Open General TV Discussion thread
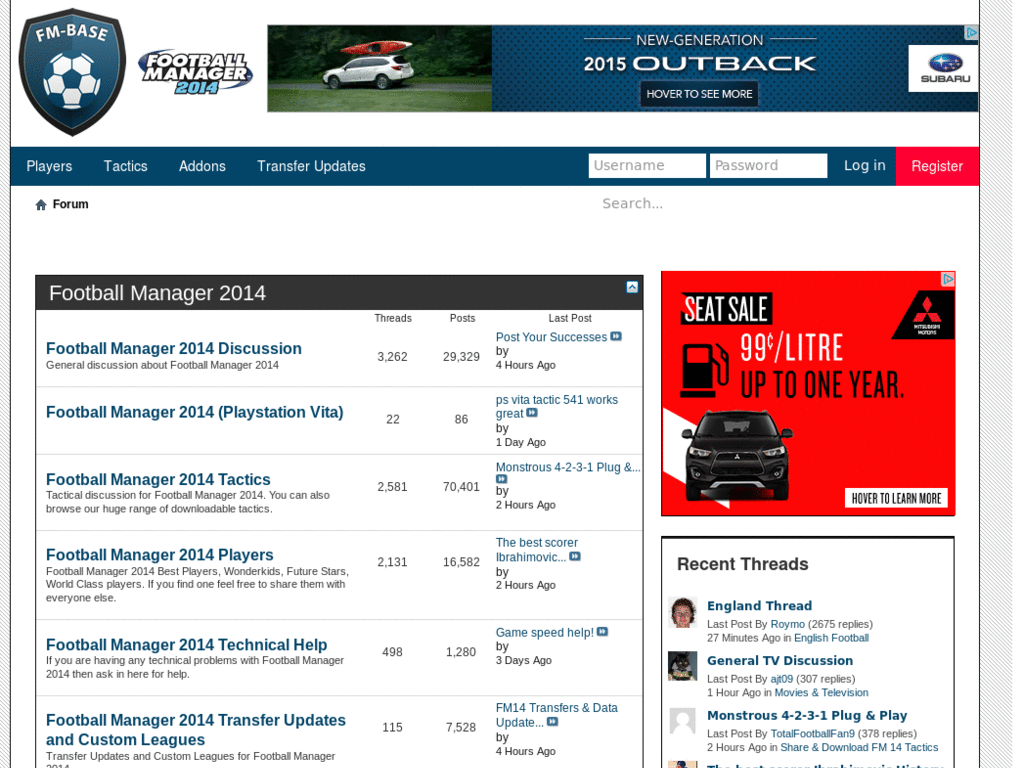 tap(780, 661)
